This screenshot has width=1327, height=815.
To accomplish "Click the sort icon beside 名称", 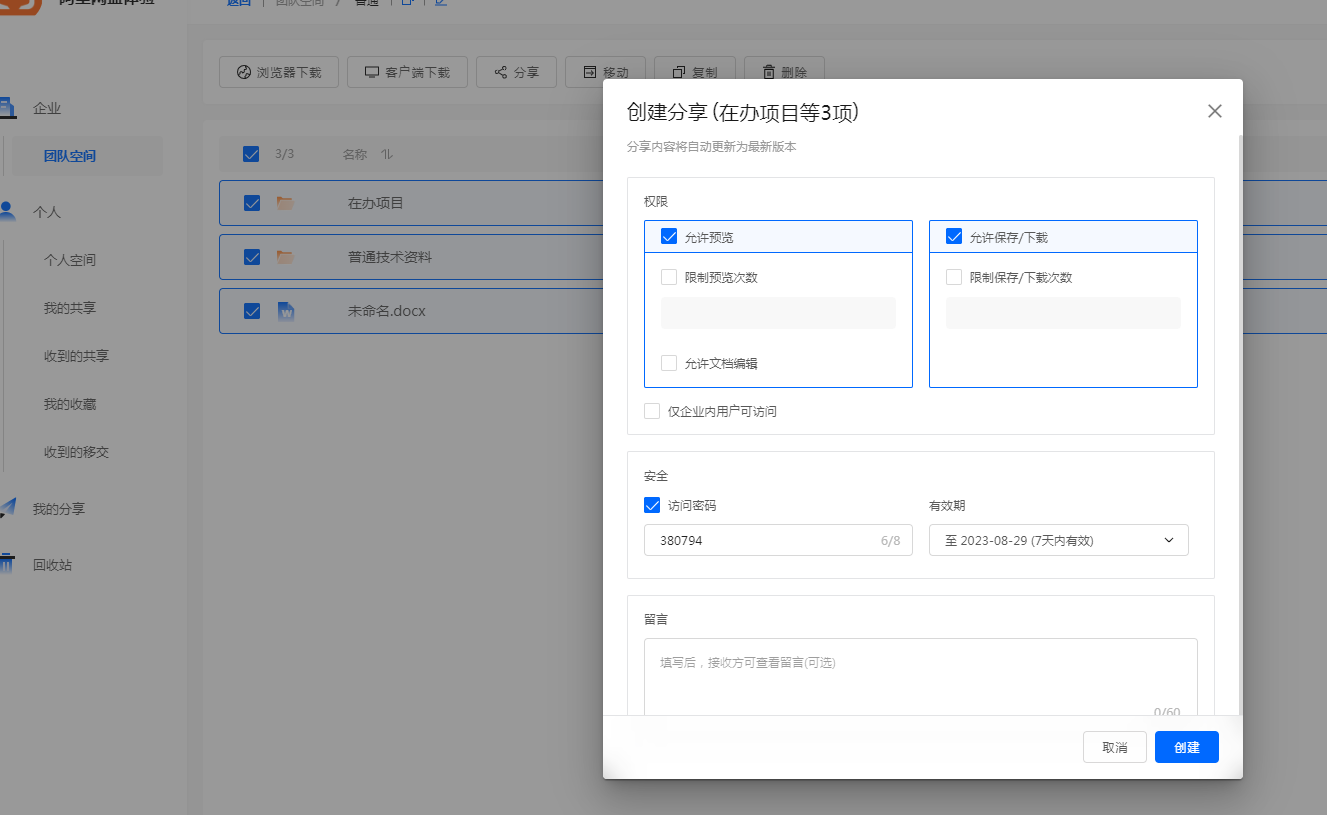I will 387,154.
